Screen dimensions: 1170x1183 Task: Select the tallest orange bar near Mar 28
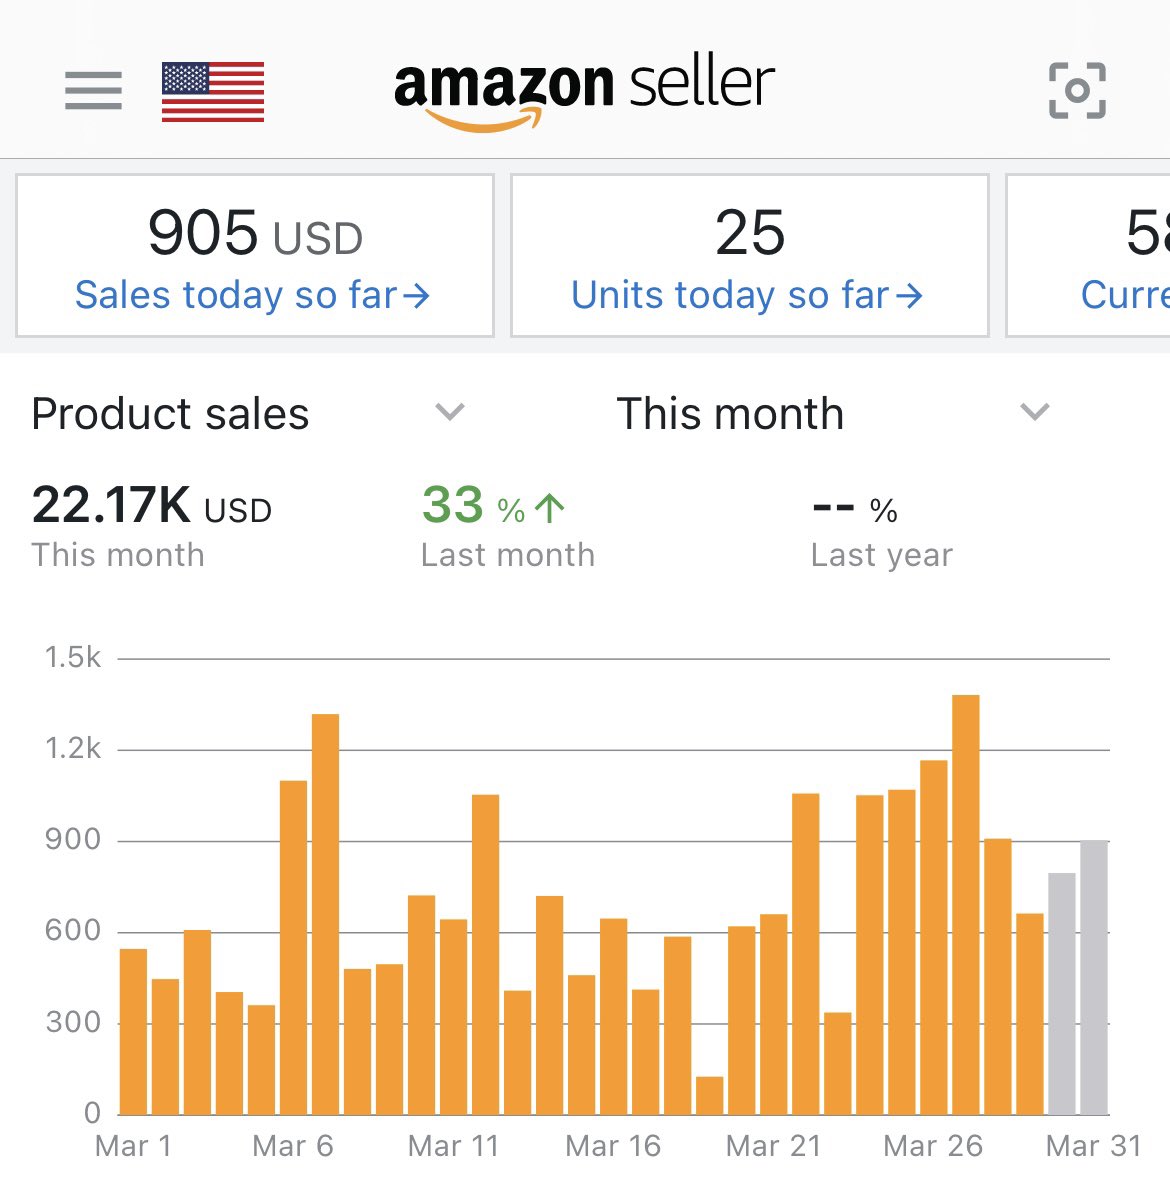pos(966,905)
